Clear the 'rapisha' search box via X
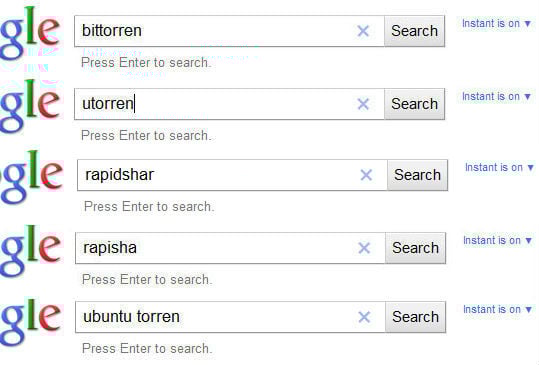Screen dimensions: 539x365 pos(364,248)
